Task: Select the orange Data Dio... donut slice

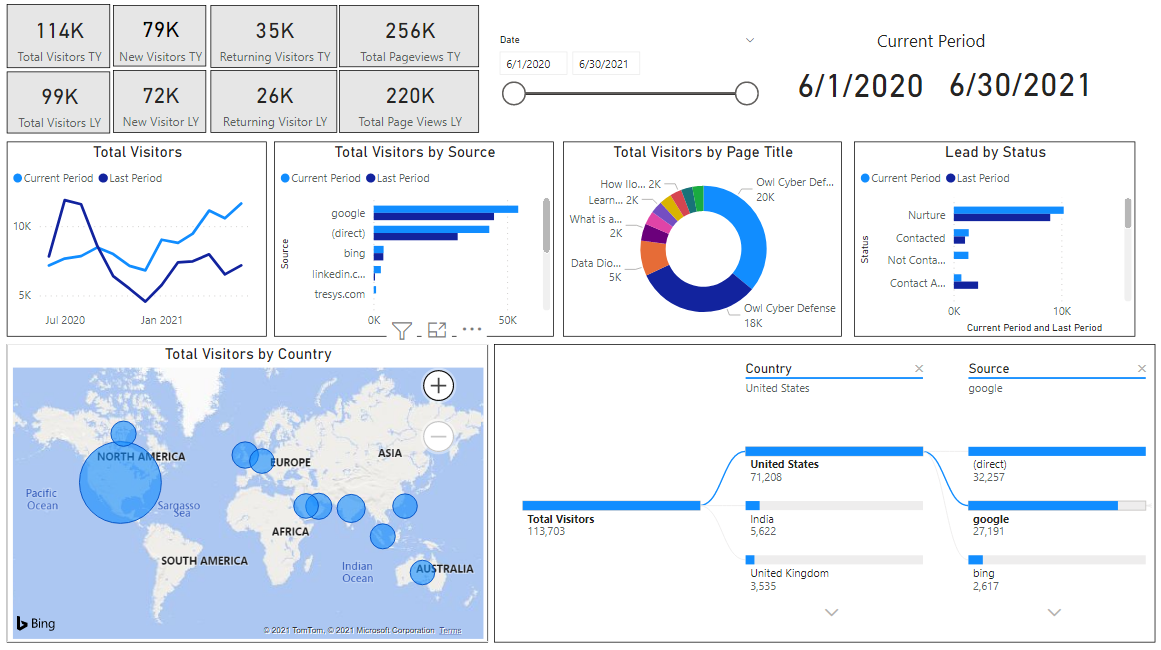Action: 653,257
